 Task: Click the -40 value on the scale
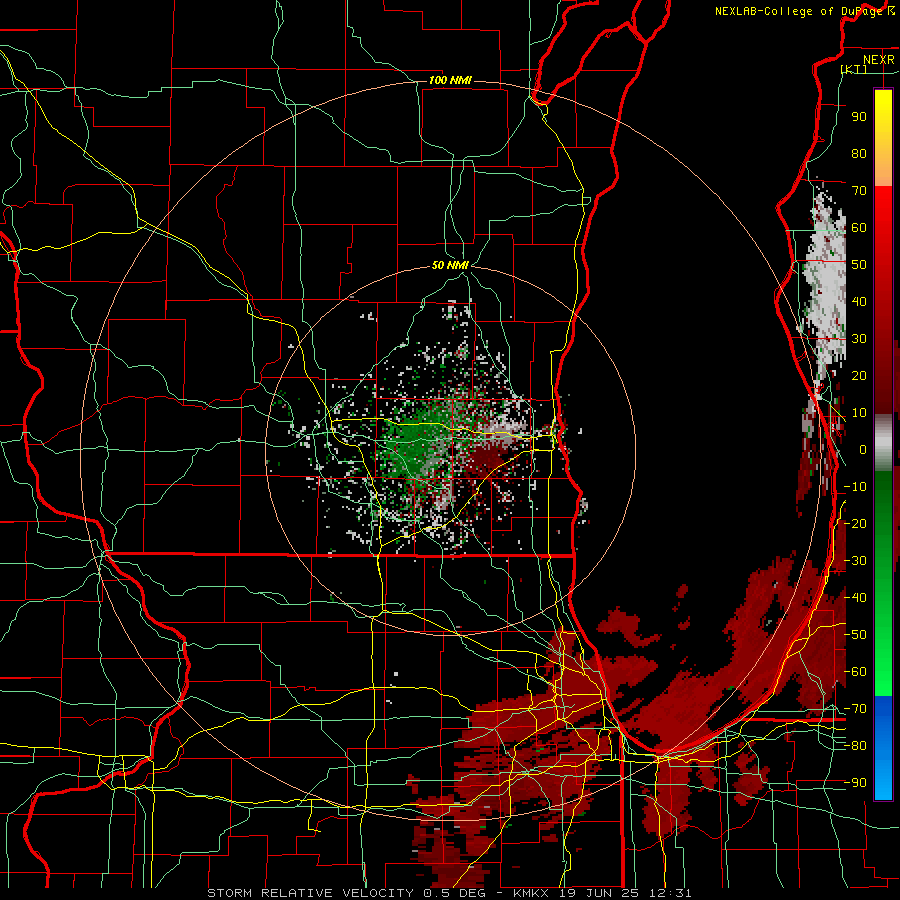tap(855, 598)
